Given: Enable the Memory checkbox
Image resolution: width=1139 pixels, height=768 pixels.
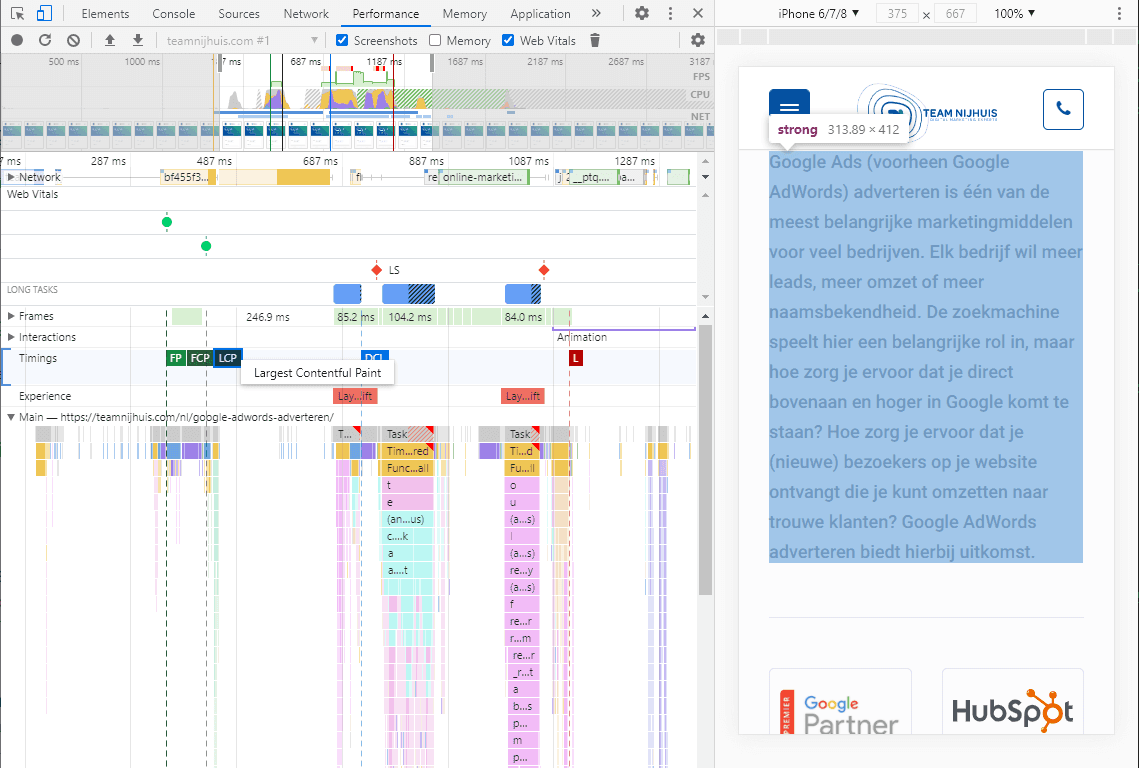Looking at the screenshot, I should click(x=435, y=41).
